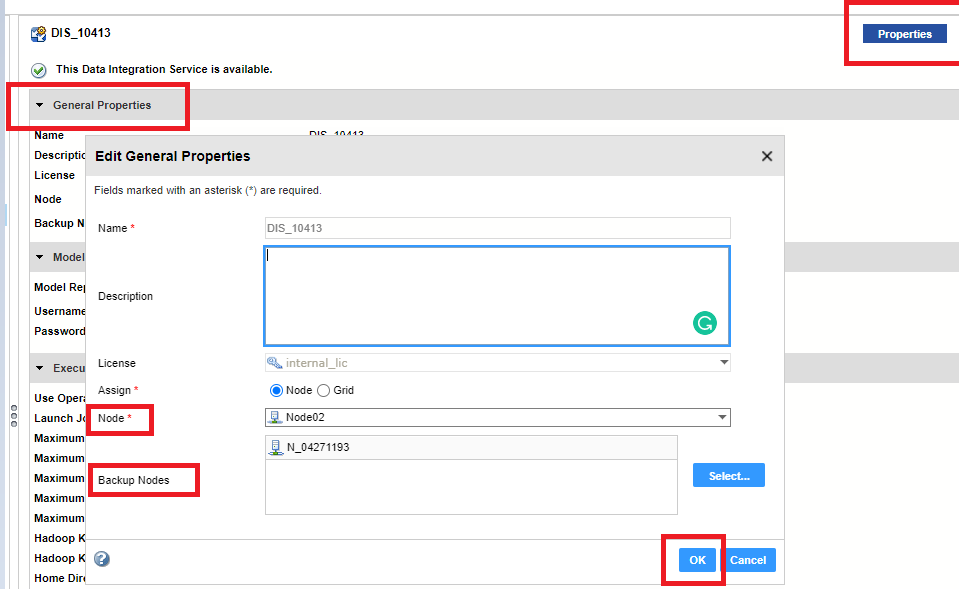
Task: Collapse the Execution section triangle
Action: tap(40, 368)
